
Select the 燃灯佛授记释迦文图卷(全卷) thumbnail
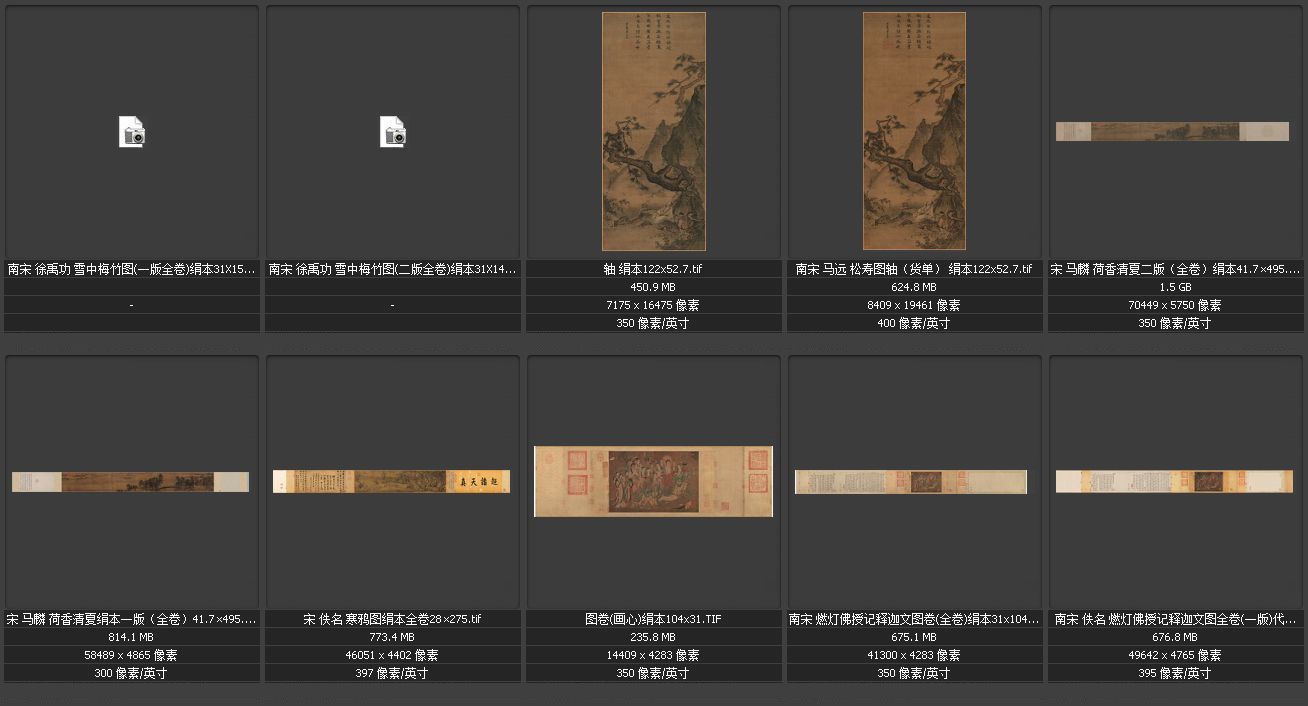click(914, 481)
